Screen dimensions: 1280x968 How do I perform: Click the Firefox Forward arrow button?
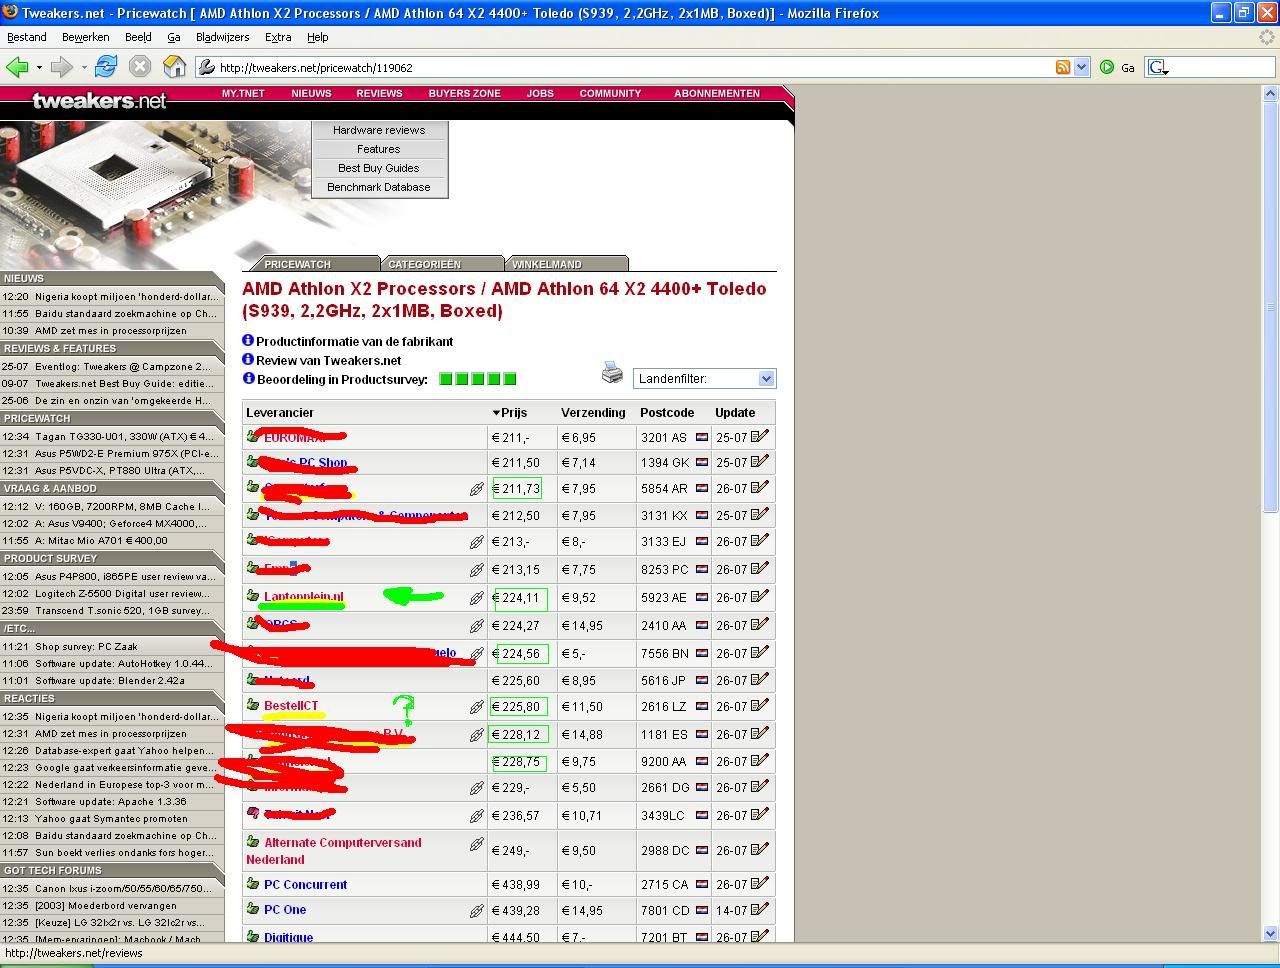62,67
